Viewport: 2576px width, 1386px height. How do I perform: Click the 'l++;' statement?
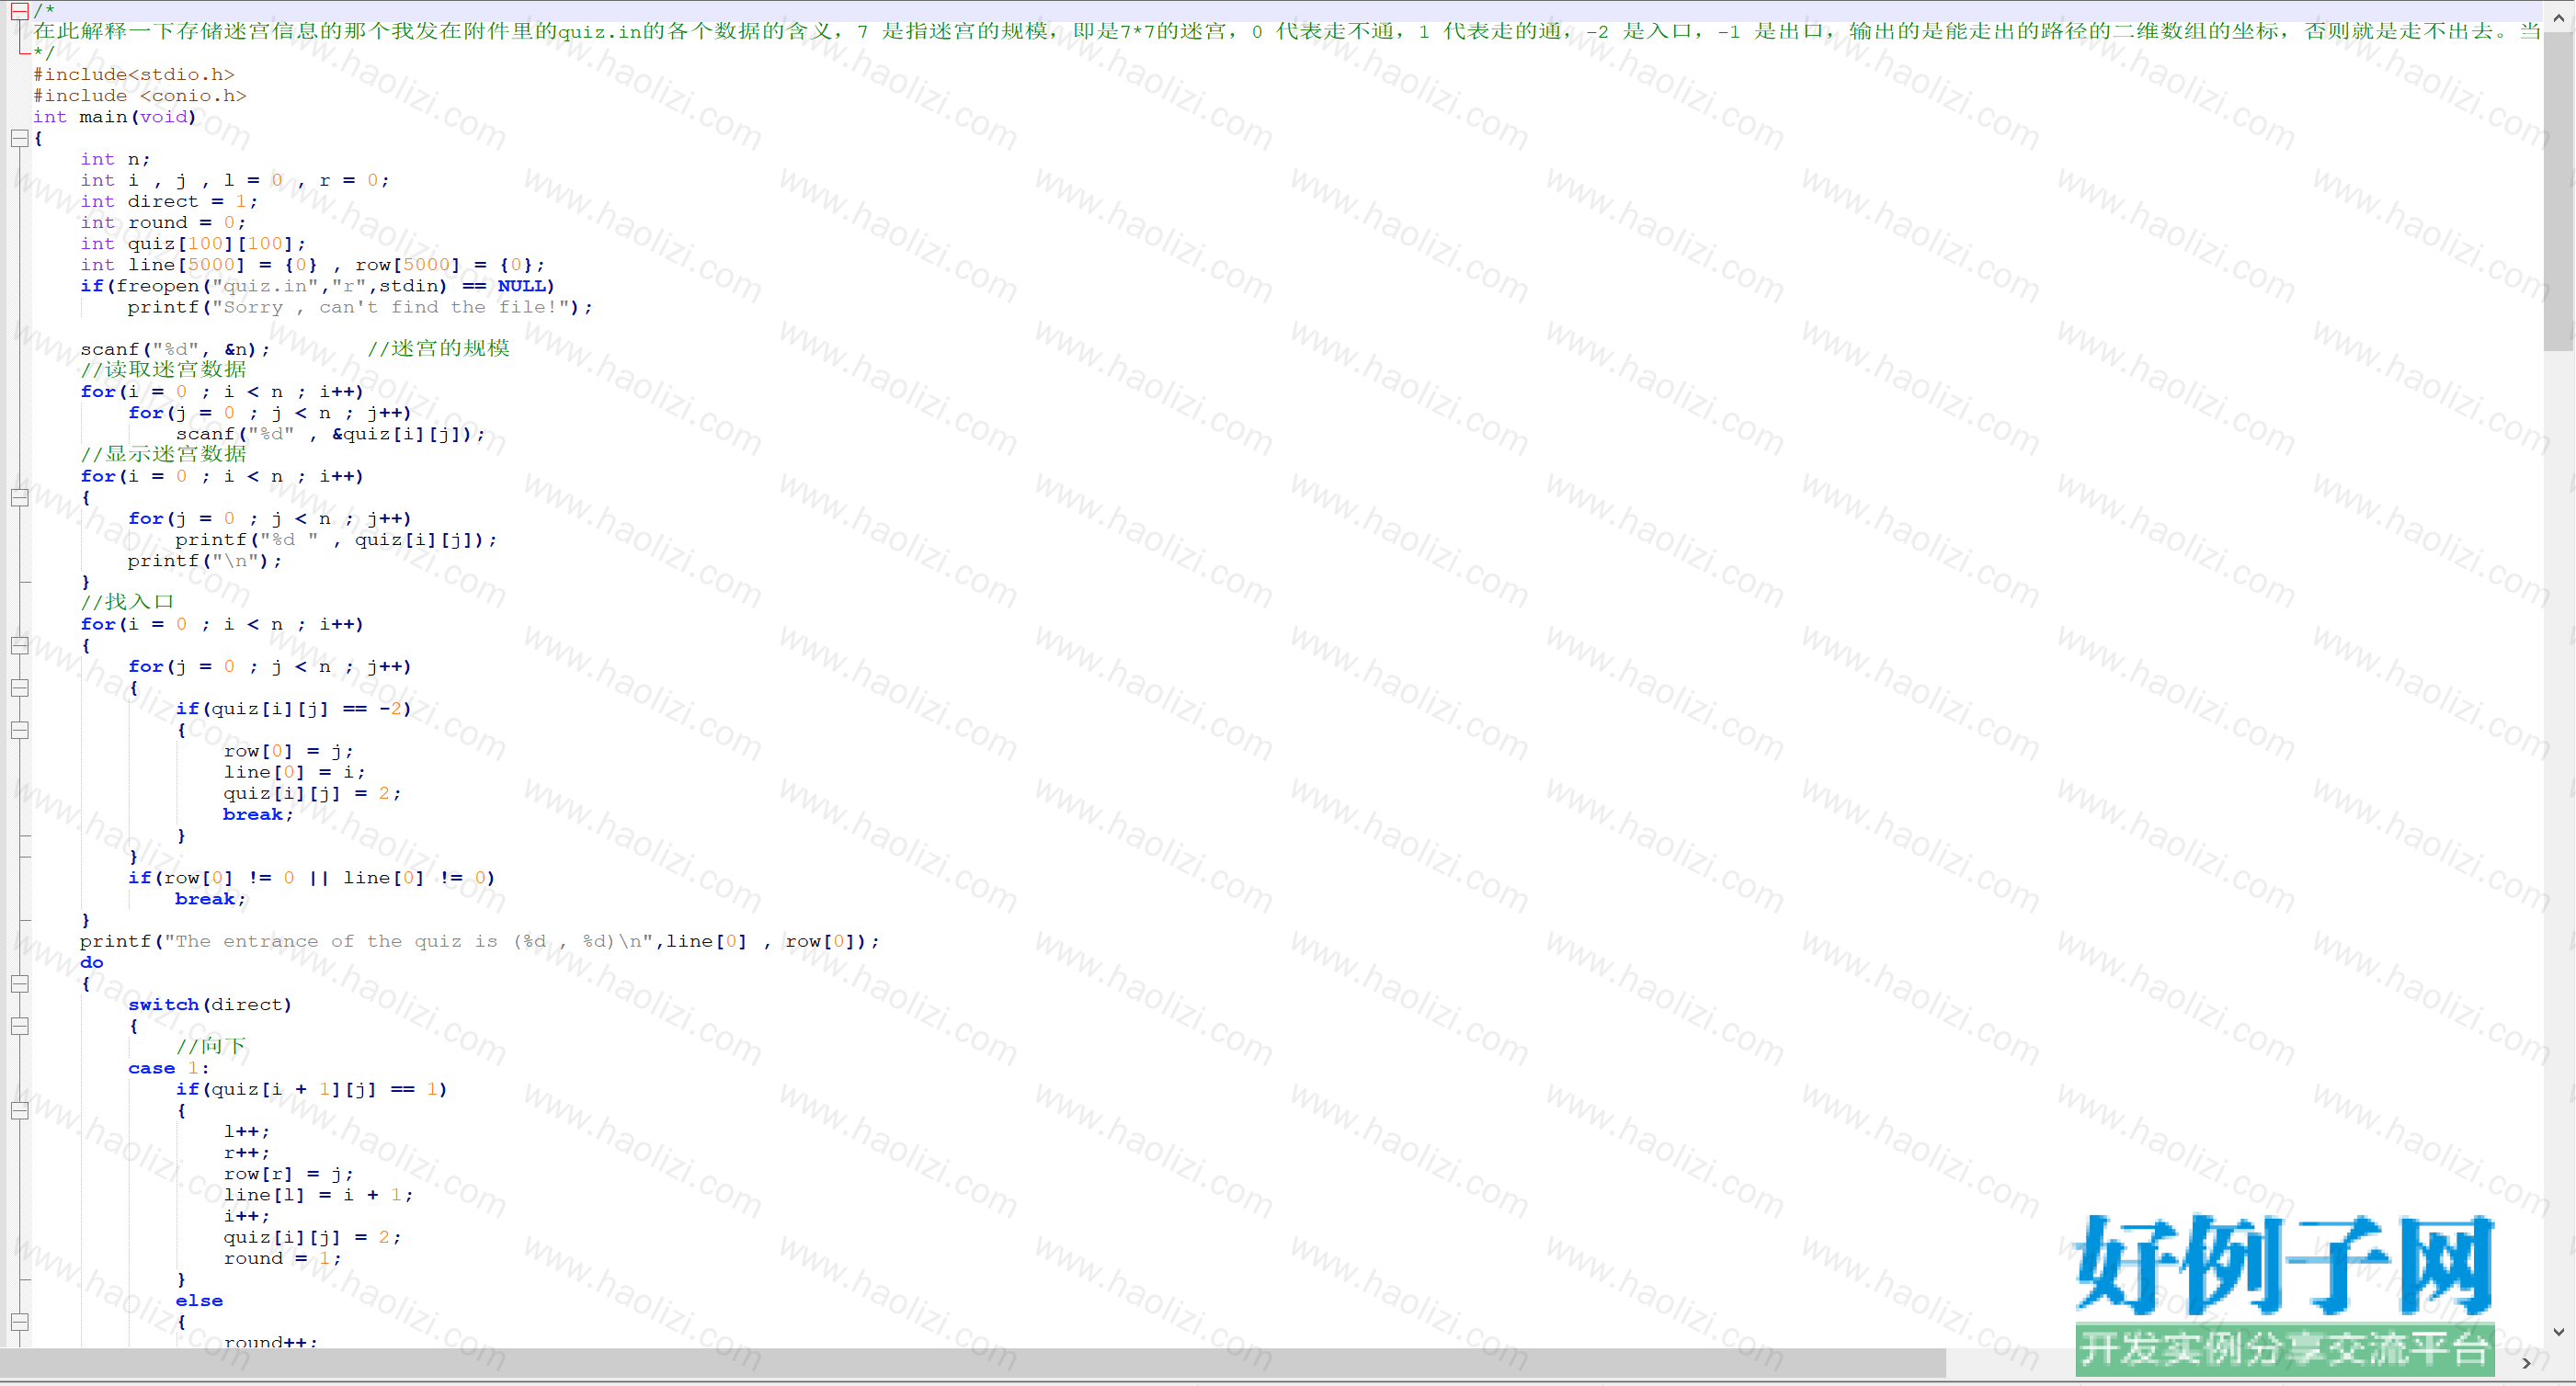click(x=246, y=1132)
